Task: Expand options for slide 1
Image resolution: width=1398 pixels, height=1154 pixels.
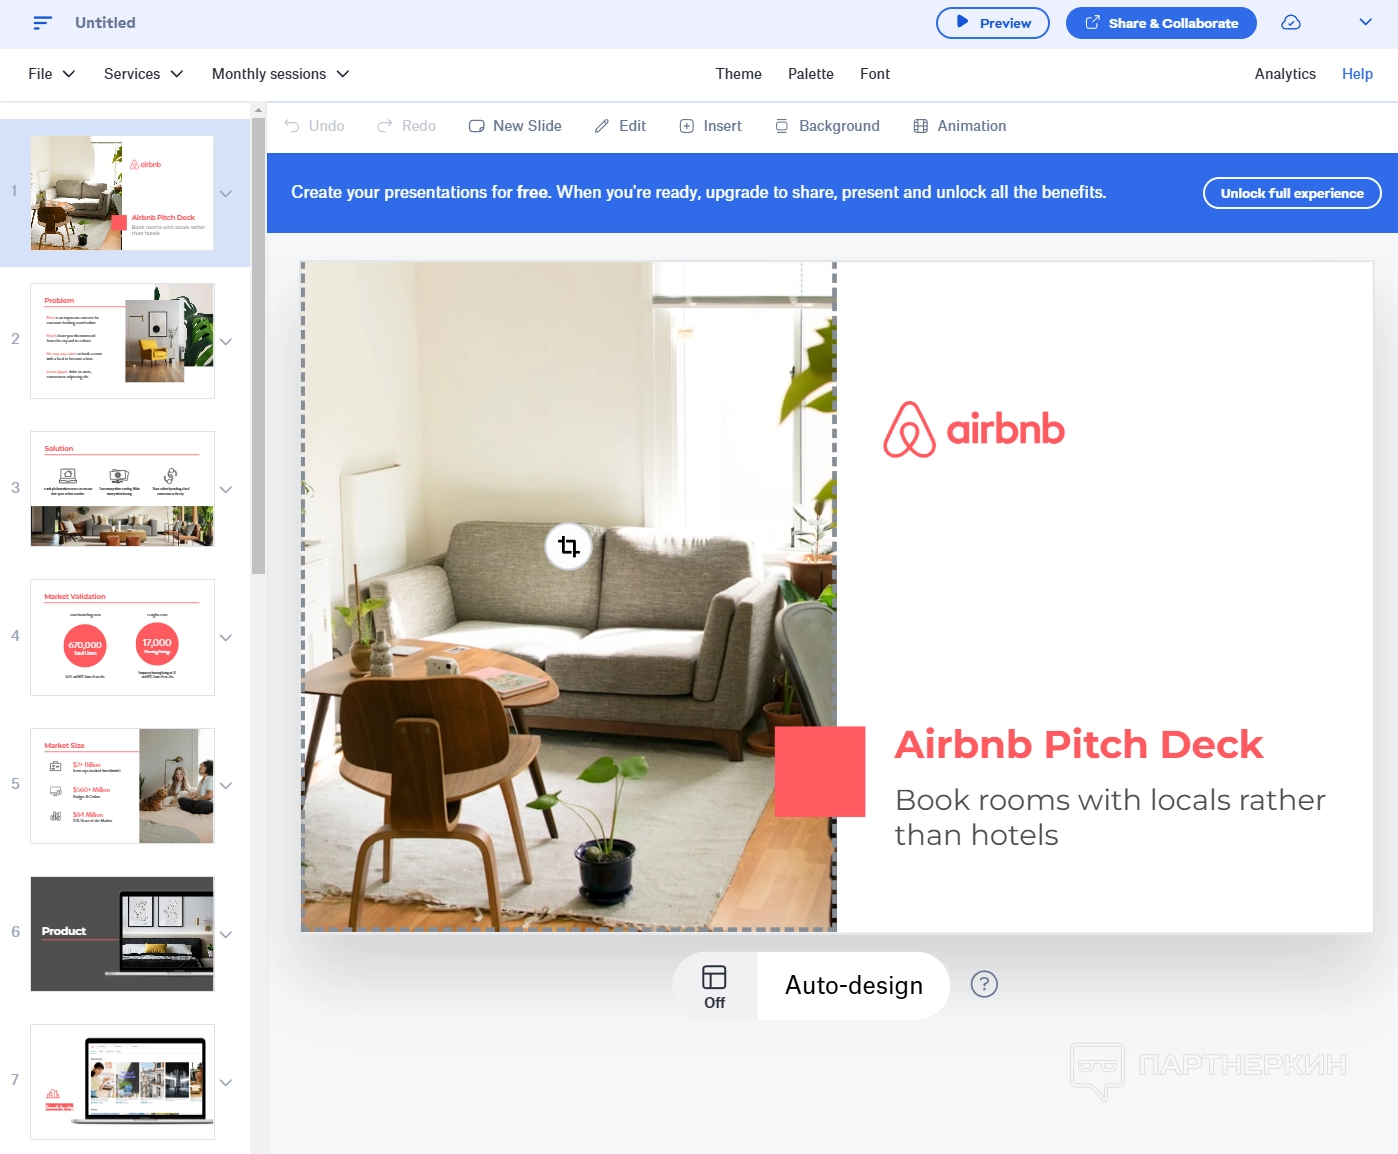Action: coord(226,193)
